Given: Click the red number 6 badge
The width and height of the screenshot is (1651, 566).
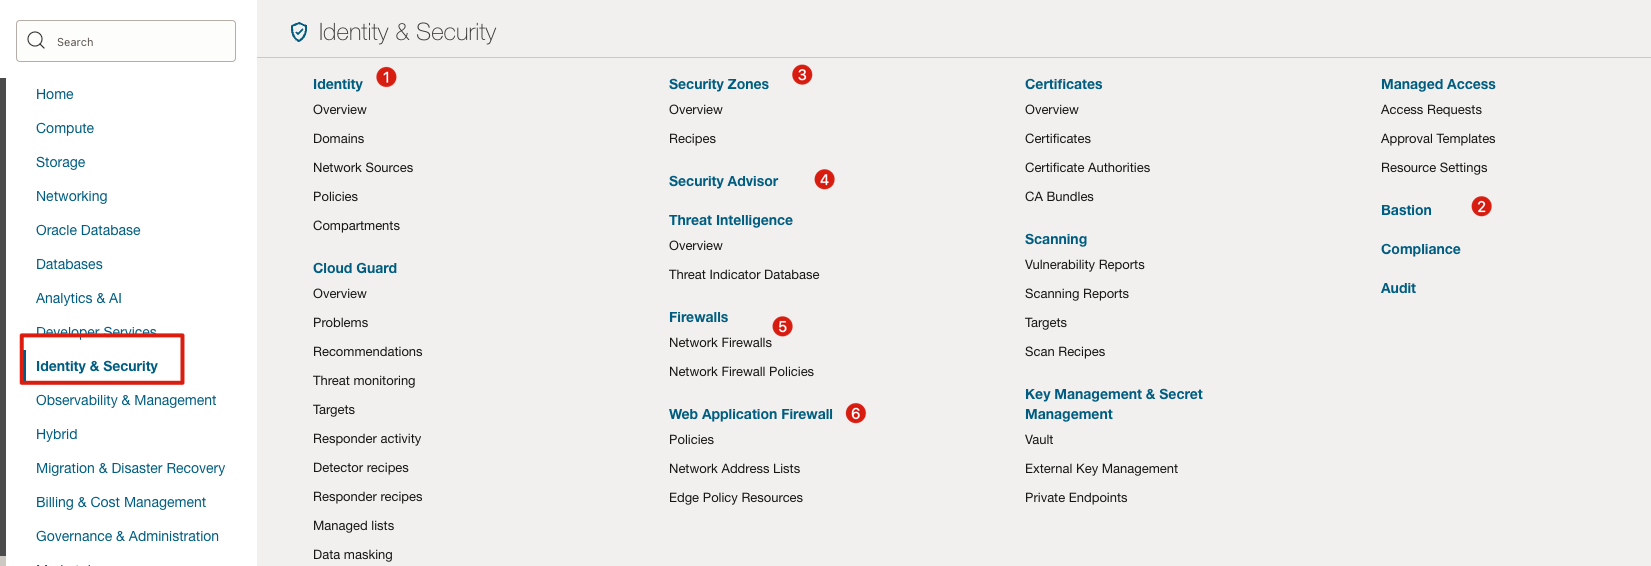Looking at the screenshot, I should [856, 413].
